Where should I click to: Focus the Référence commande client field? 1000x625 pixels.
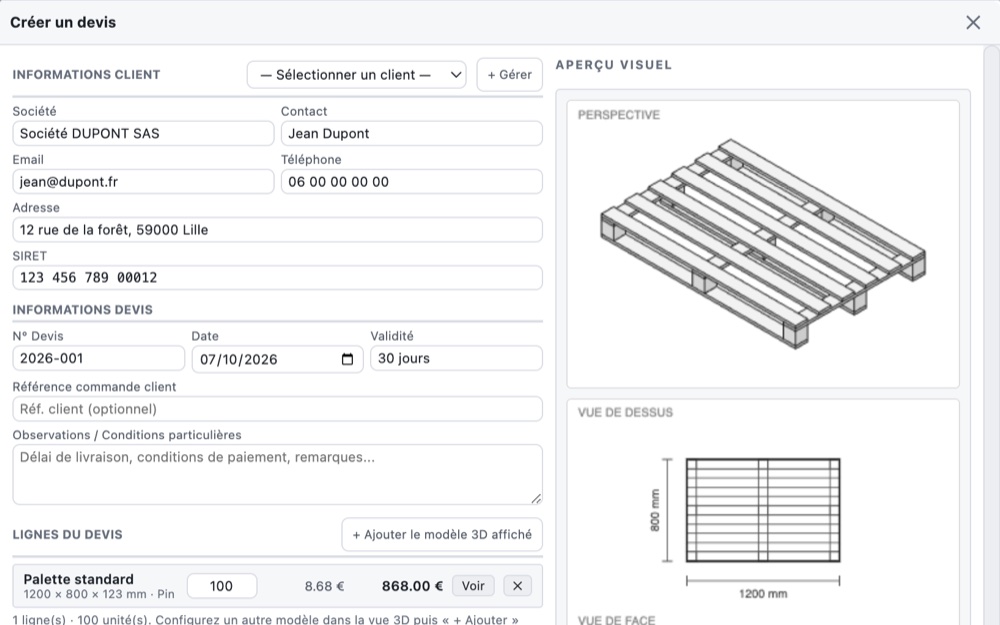tap(277, 409)
